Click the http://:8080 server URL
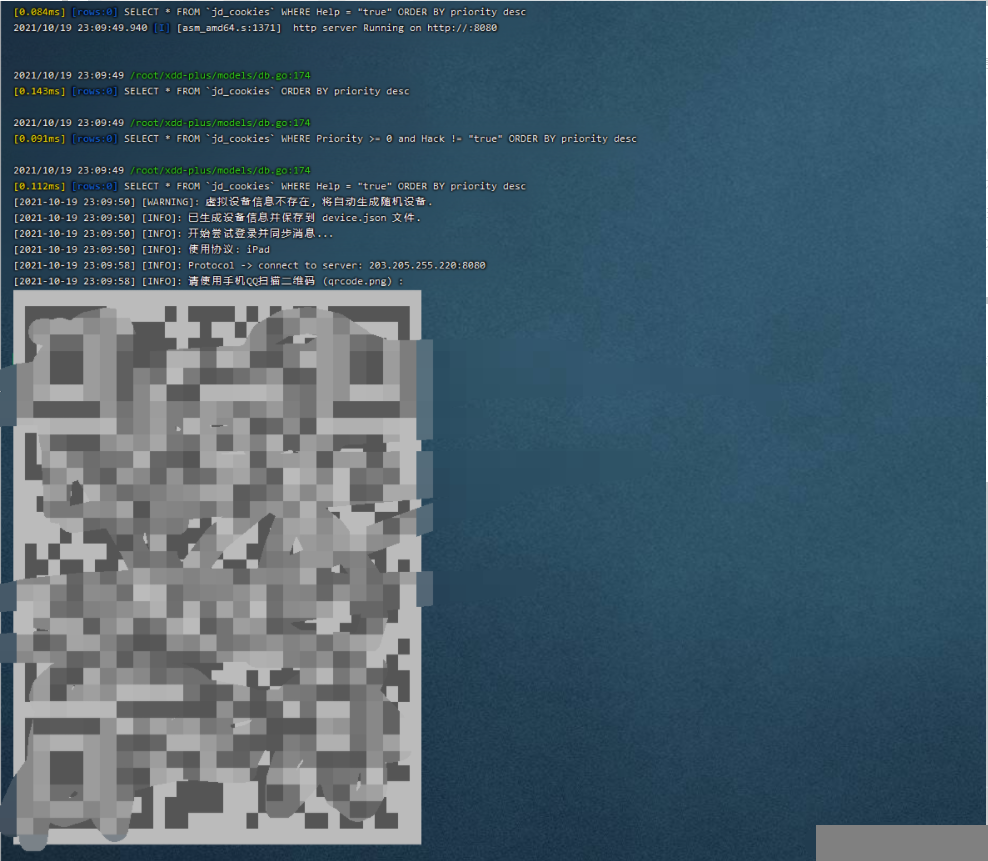The image size is (988, 861). pyautogui.click(x=462, y=28)
